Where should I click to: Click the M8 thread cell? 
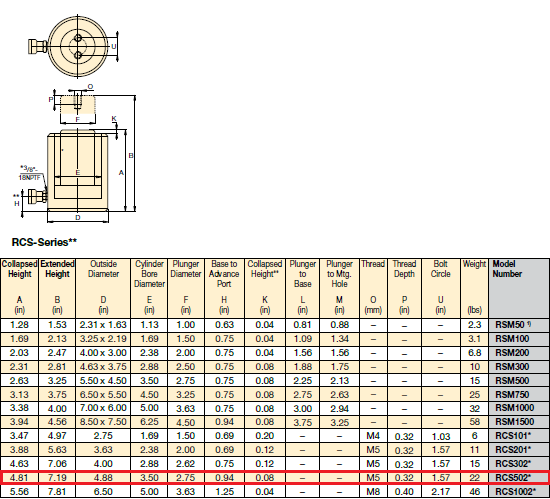373,492
